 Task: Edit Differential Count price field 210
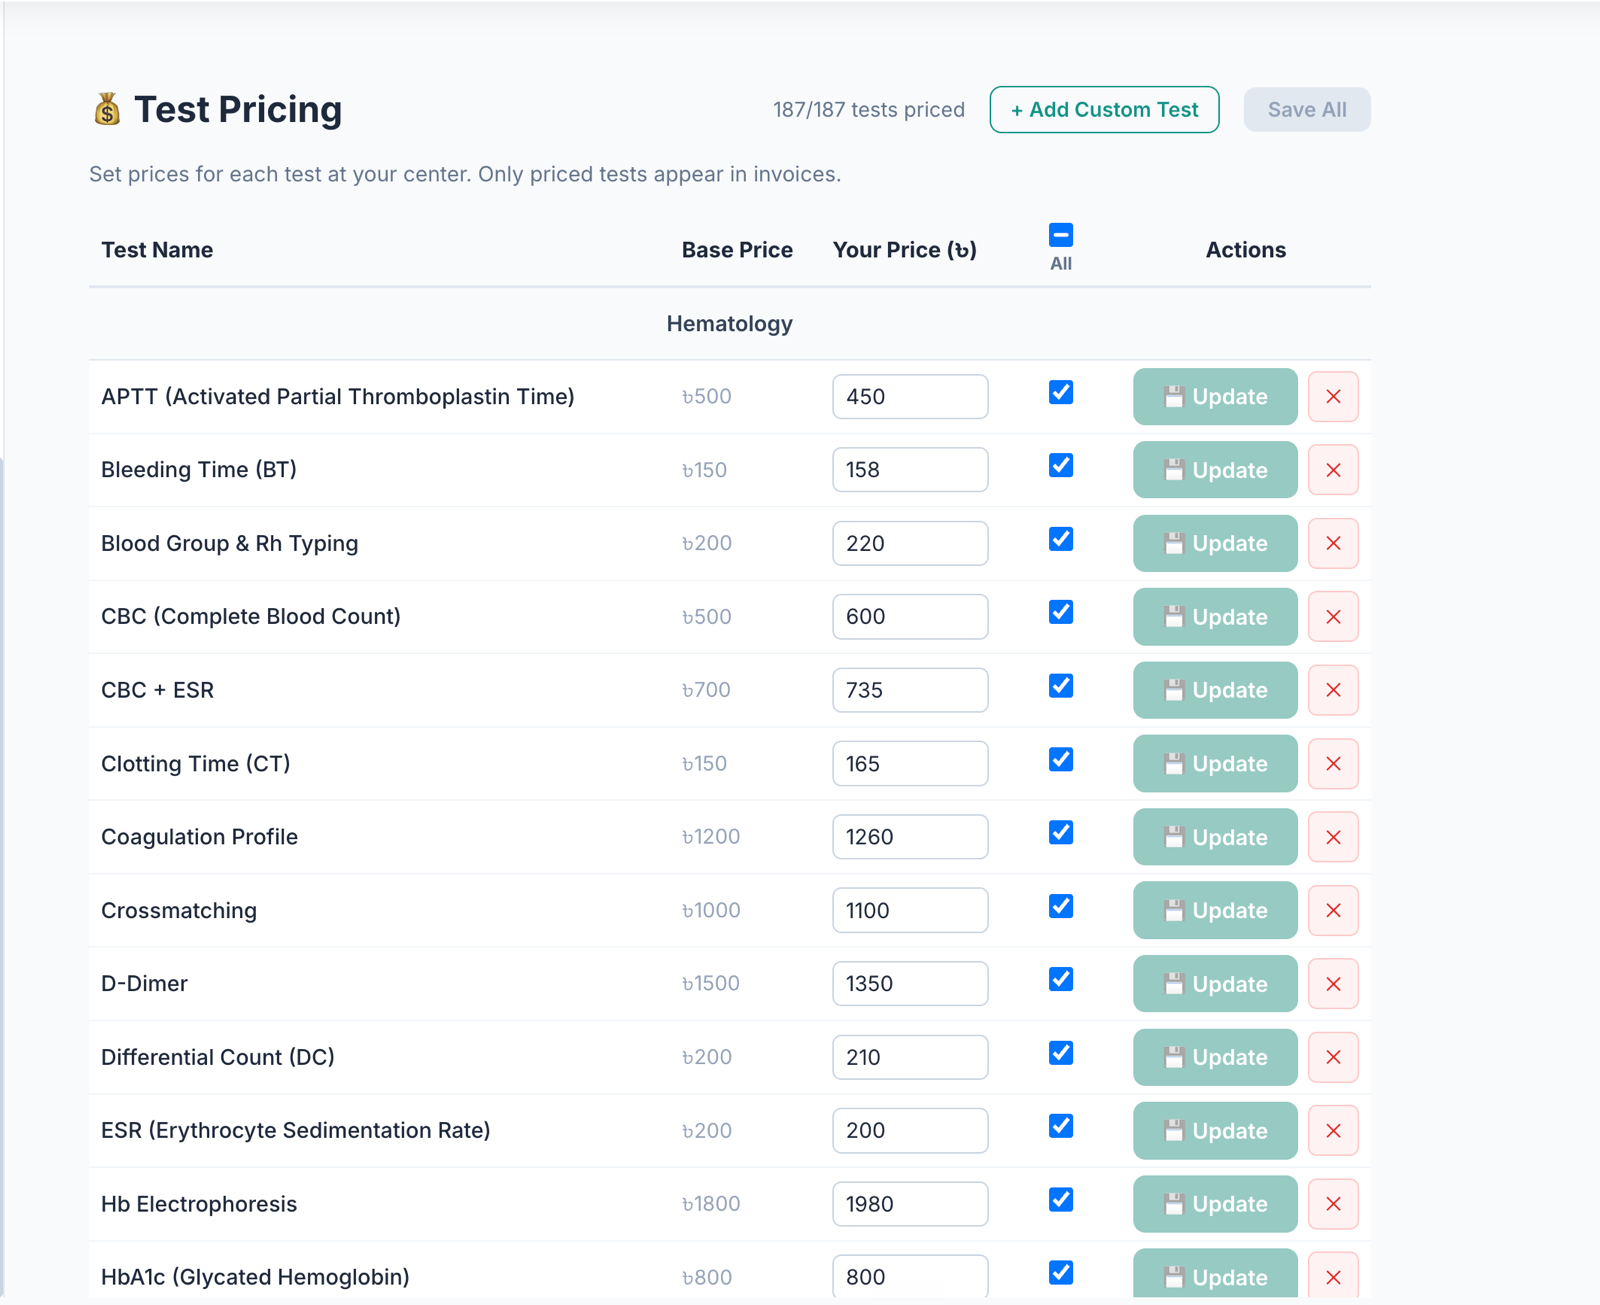(910, 1057)
